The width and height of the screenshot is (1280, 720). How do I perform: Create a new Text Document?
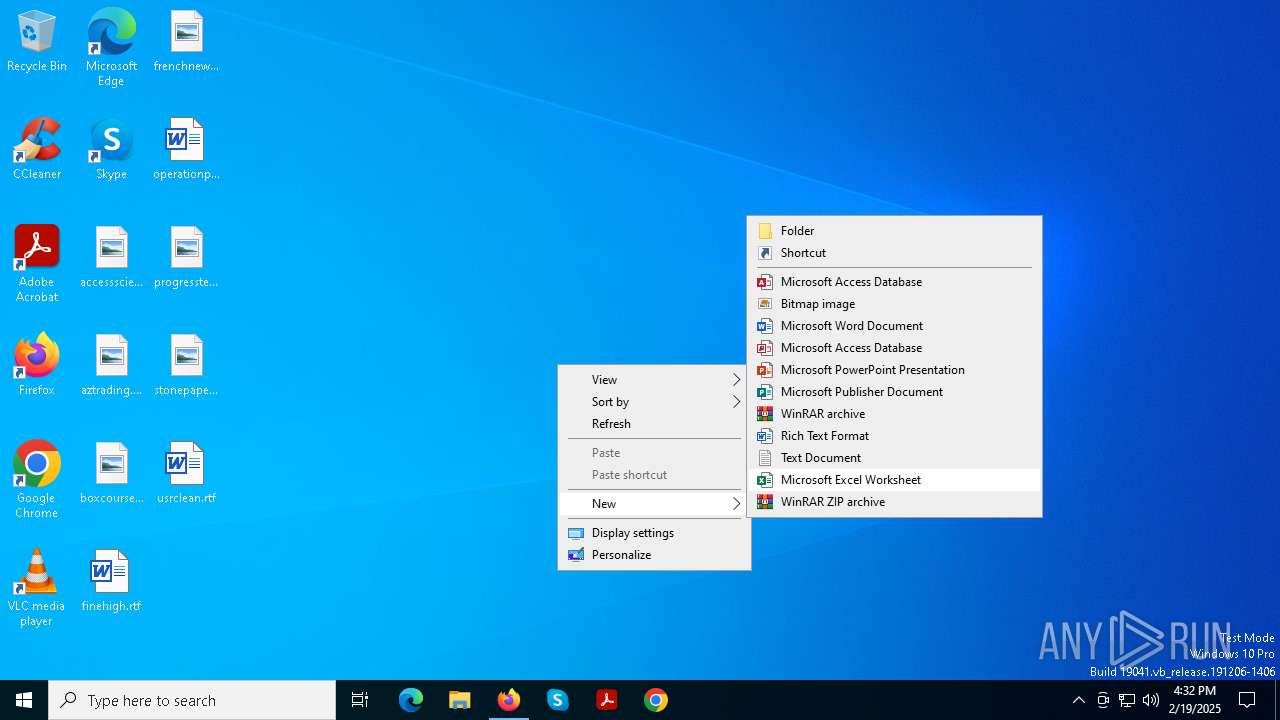pos(894,458)
